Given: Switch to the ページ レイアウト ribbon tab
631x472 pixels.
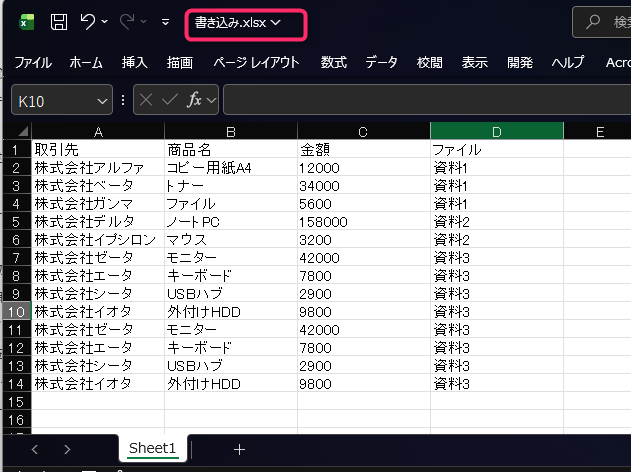Looking at the screenshot, I should [256, 62].
